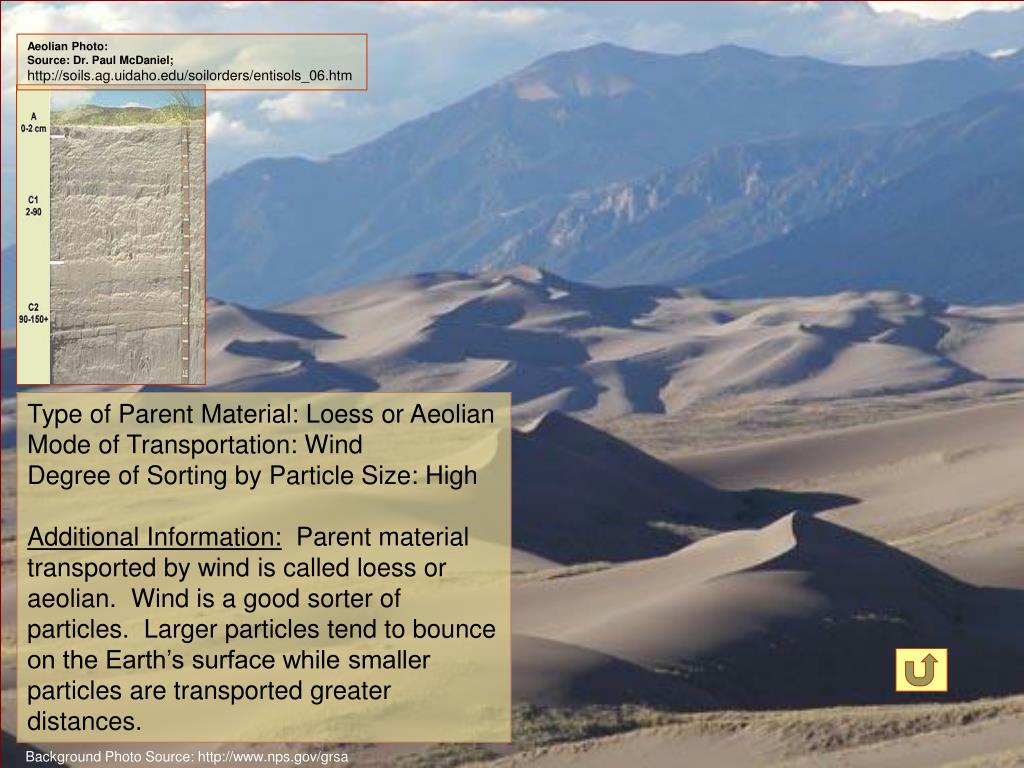Open the soils.ag.uidaho.edu entisols link
This screenshot has height=768, width=1024.
[189, 75]
